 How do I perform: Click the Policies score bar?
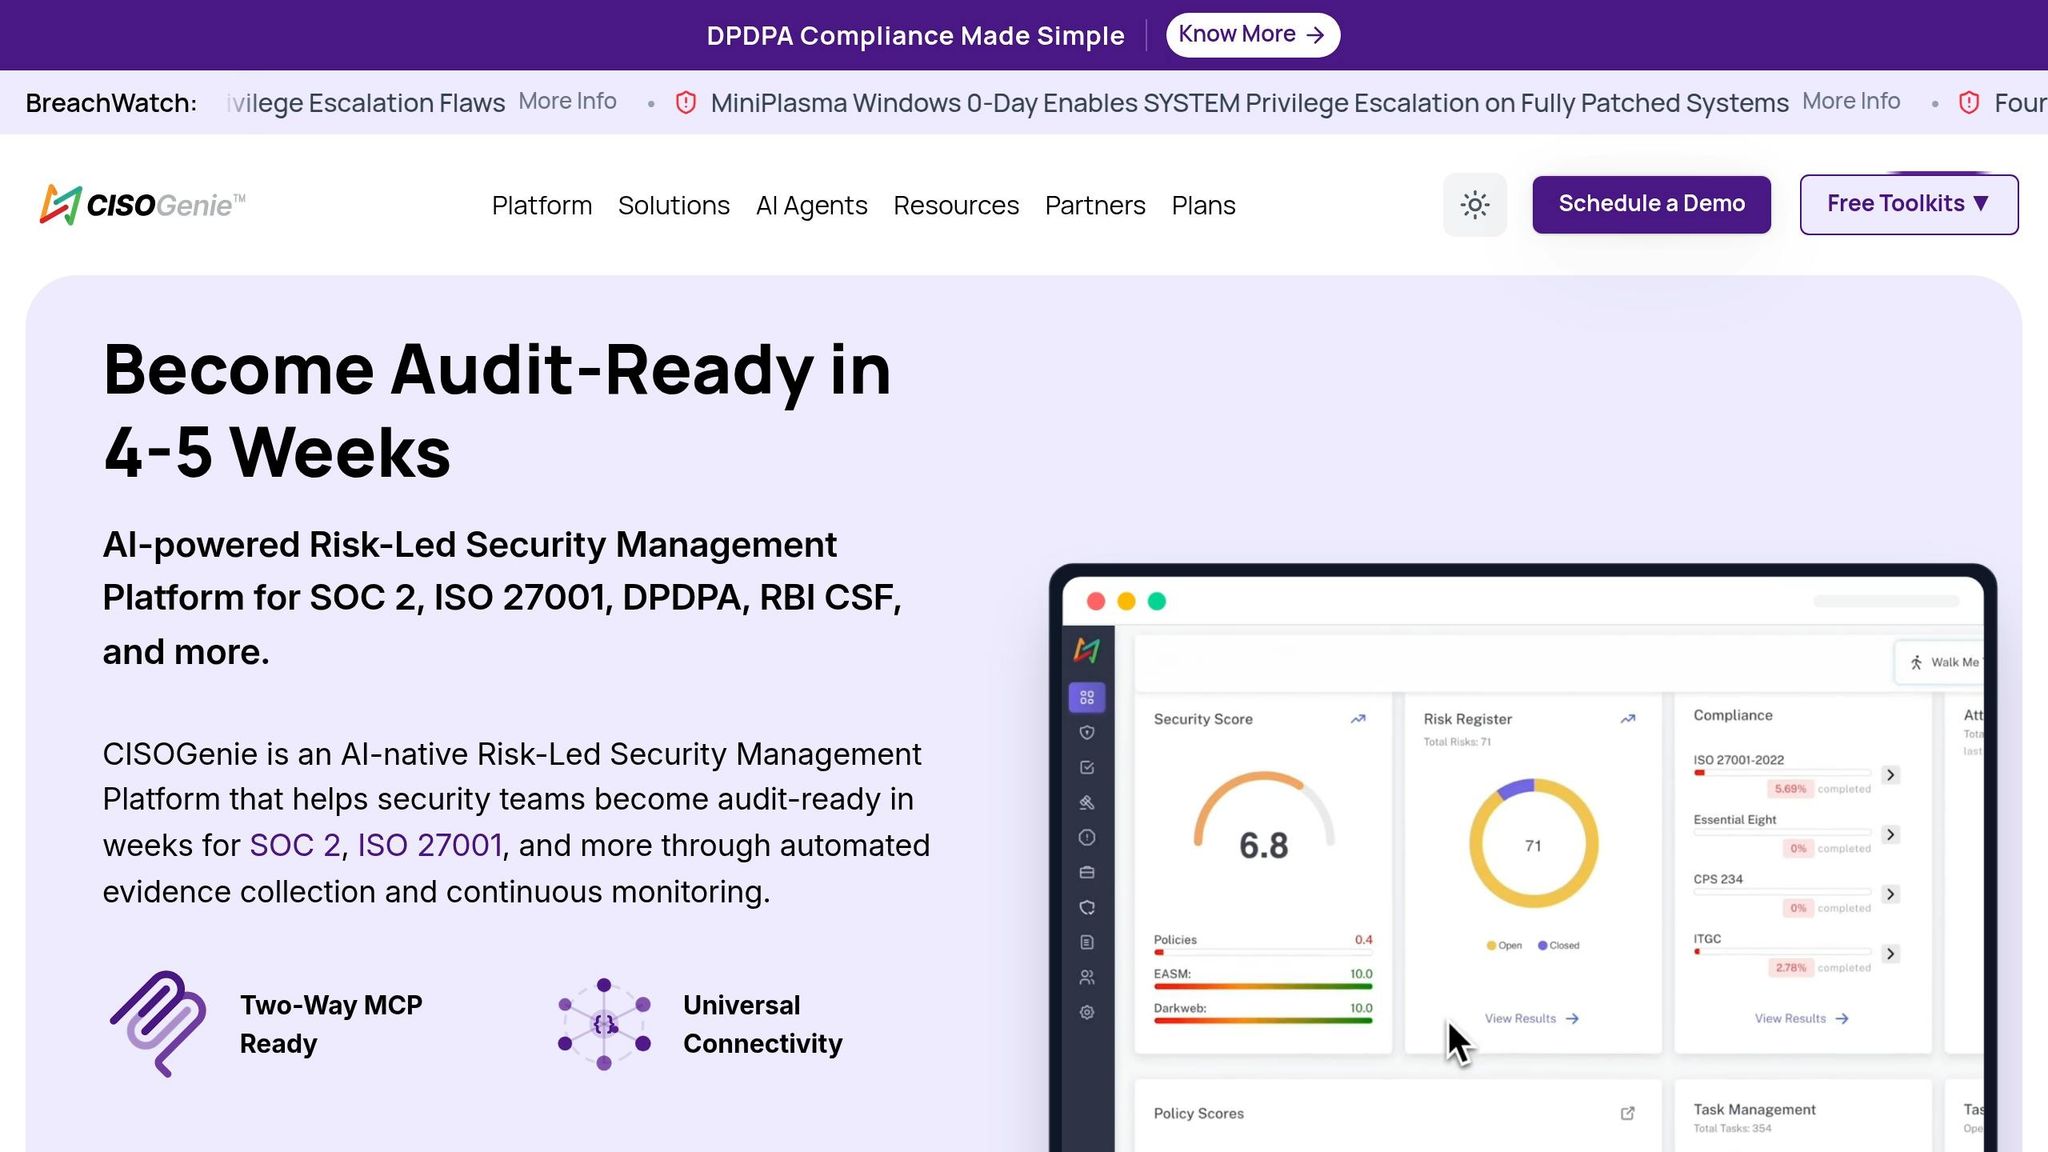coord(1263,952)
